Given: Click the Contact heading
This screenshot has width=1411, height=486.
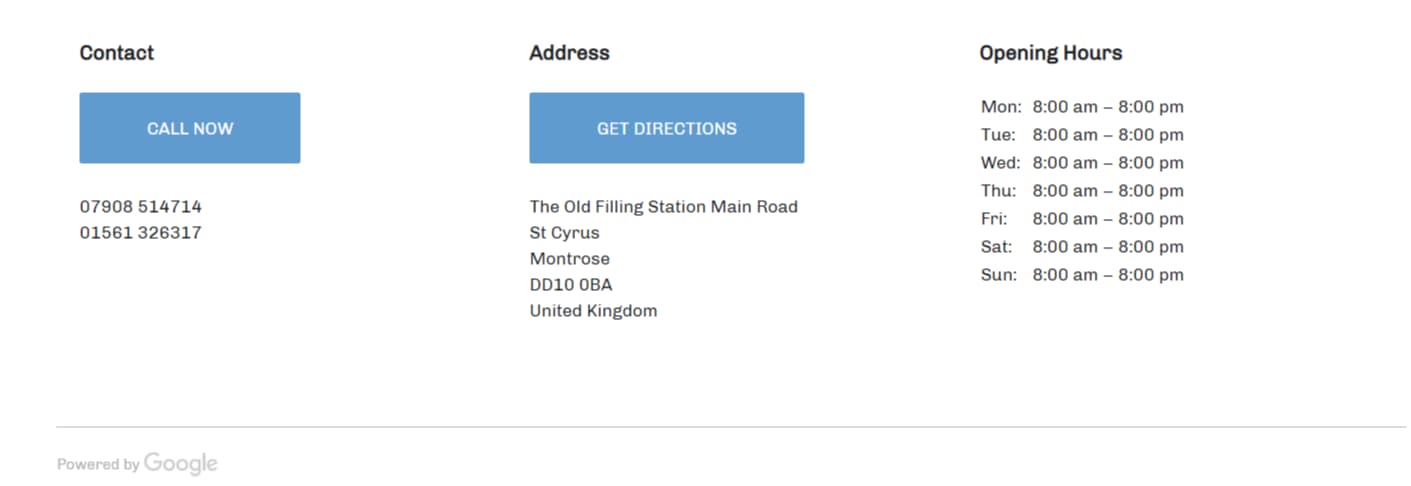Looking at the screenshot, I should [x=117, y=53].
